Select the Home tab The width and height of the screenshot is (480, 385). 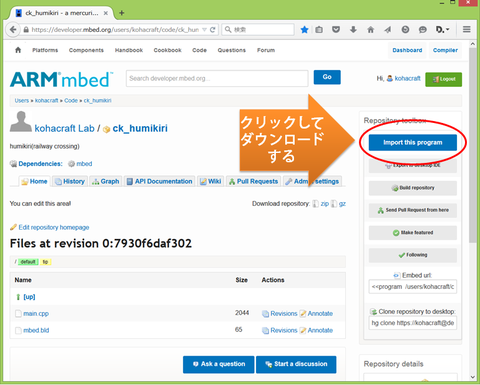pyautogui.click(x=34, y=181)
